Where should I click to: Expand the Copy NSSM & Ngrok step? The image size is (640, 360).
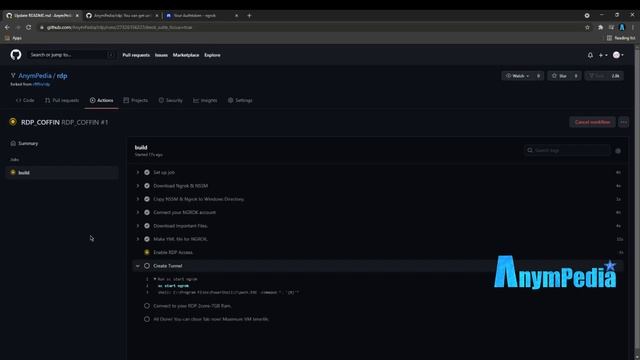[x=138, y=199]
